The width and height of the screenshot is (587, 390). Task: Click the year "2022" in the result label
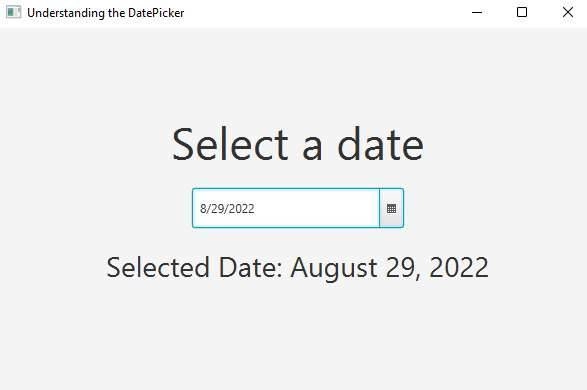[x=459, y=267]
